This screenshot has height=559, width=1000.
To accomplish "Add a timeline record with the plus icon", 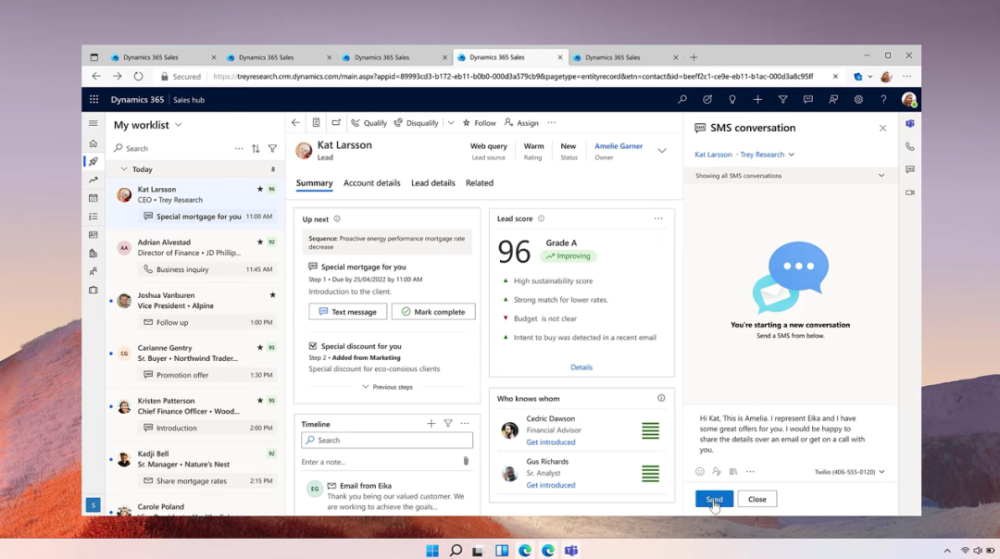I will pyautogui.click(x=431, y=424).
